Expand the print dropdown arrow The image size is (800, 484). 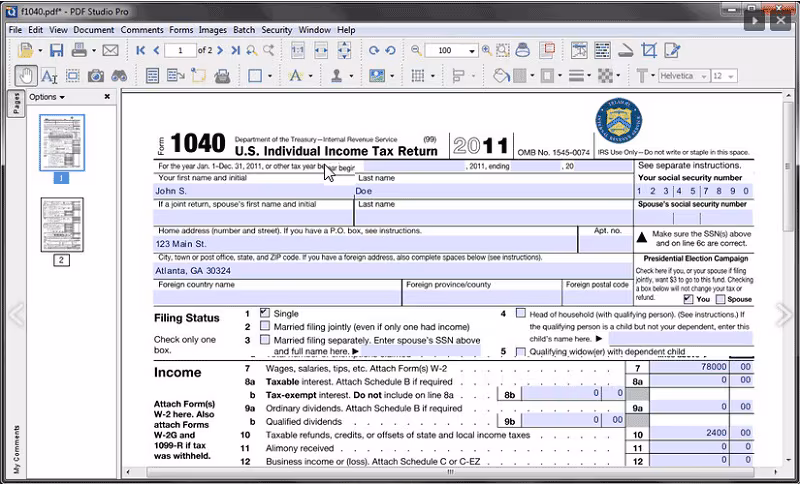coord(93,50)
